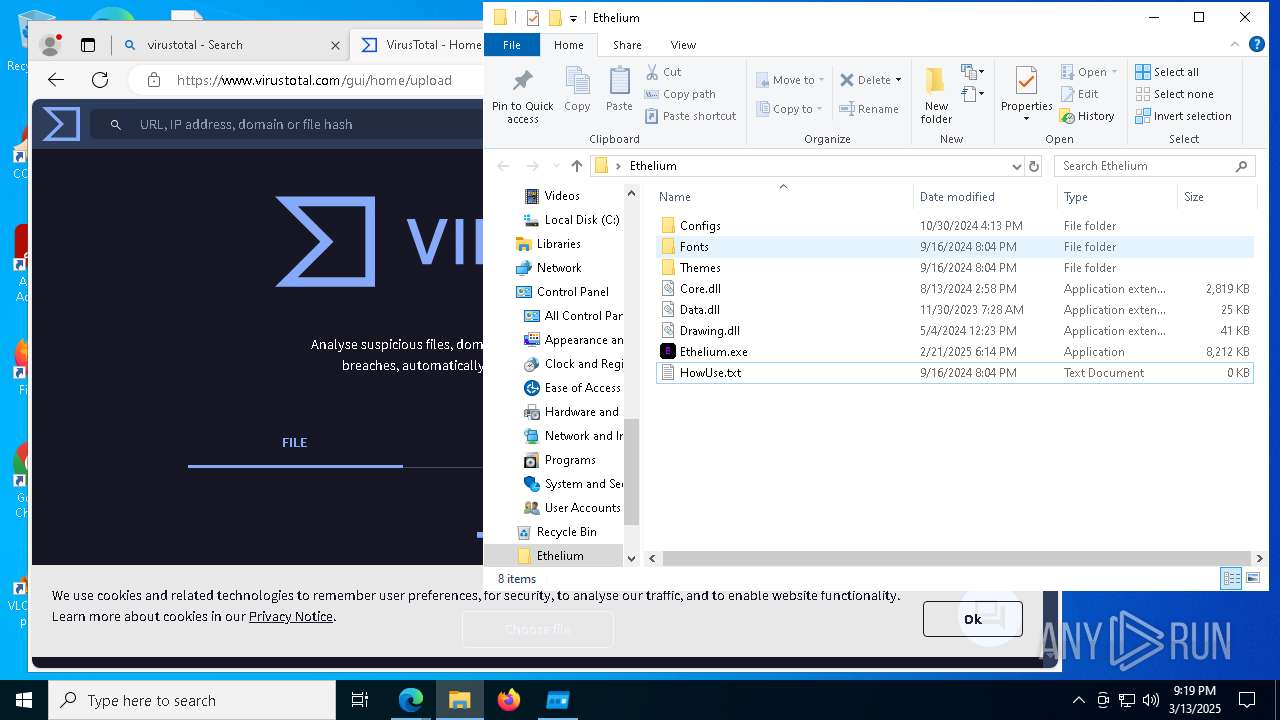
Task: Click the browser Back arrow
Action: point(56,80)
